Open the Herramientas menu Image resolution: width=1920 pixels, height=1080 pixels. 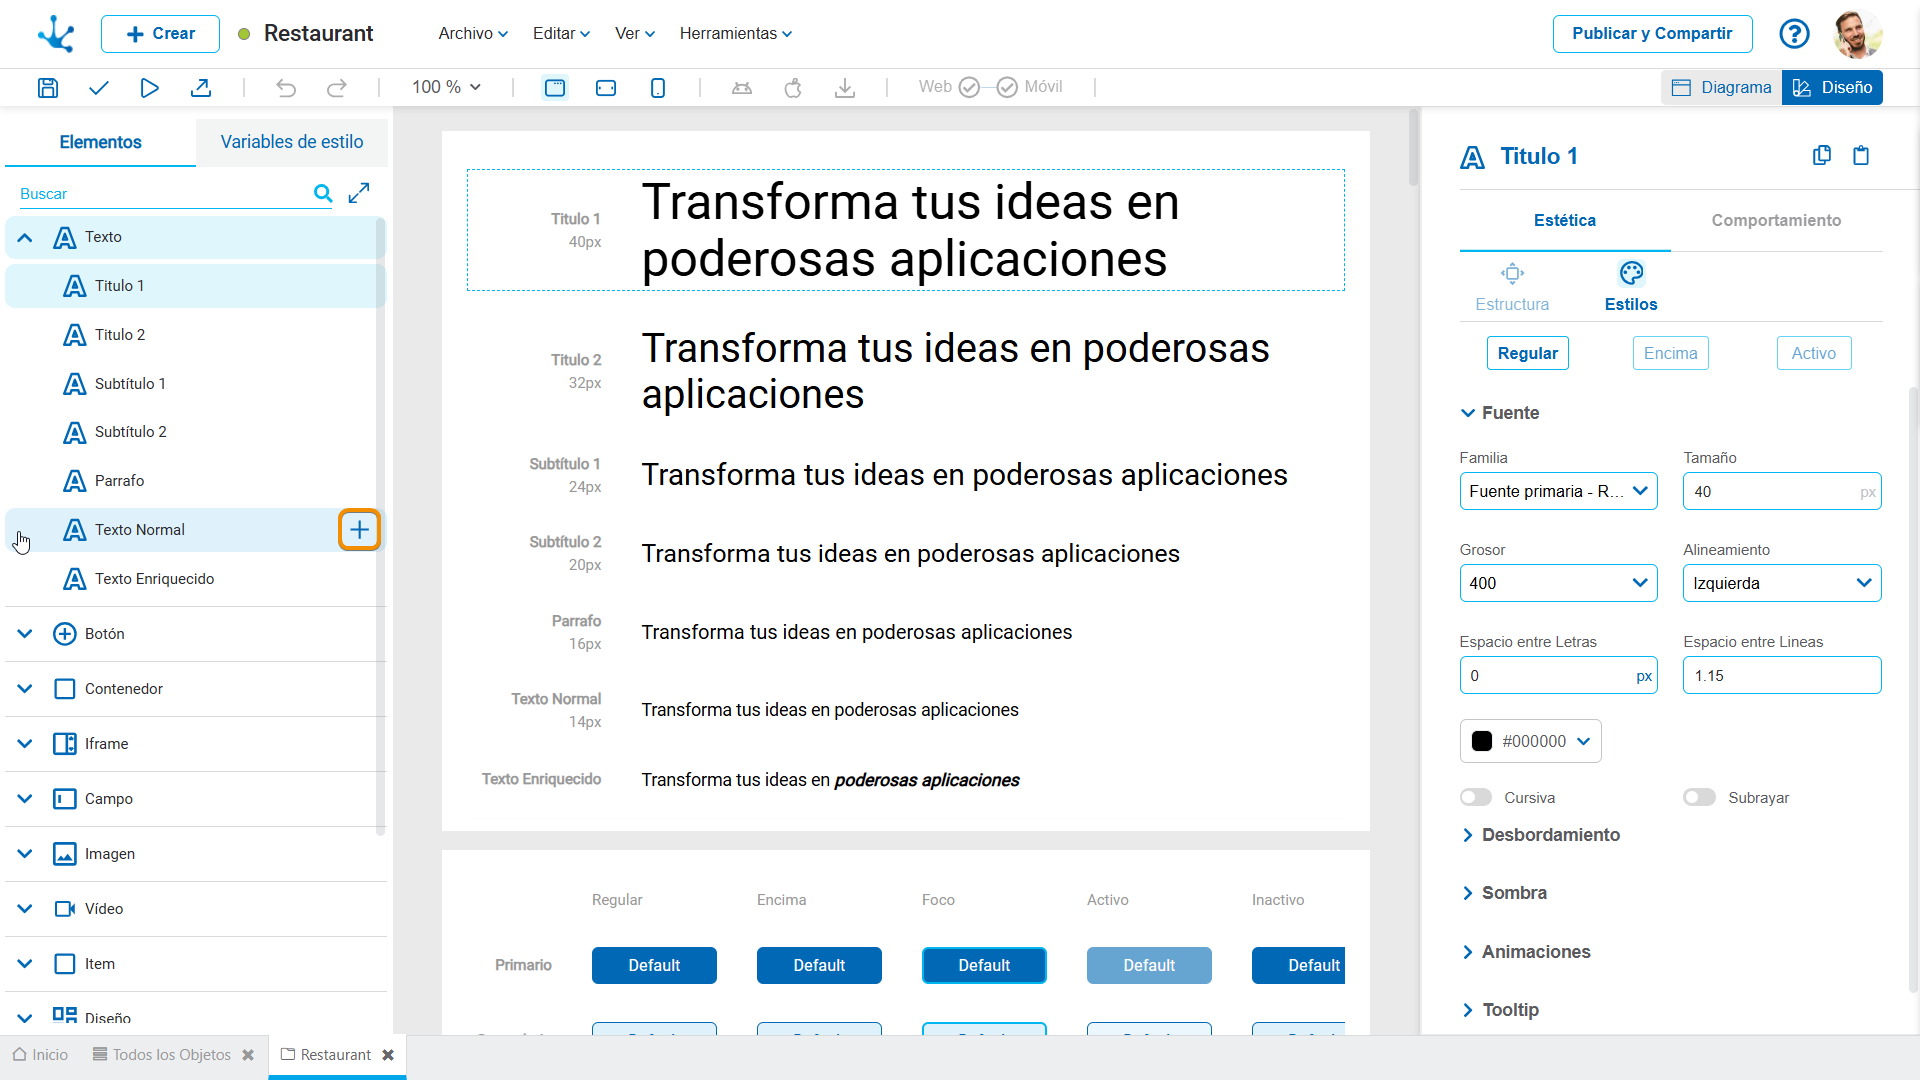(x=735, y=34)
